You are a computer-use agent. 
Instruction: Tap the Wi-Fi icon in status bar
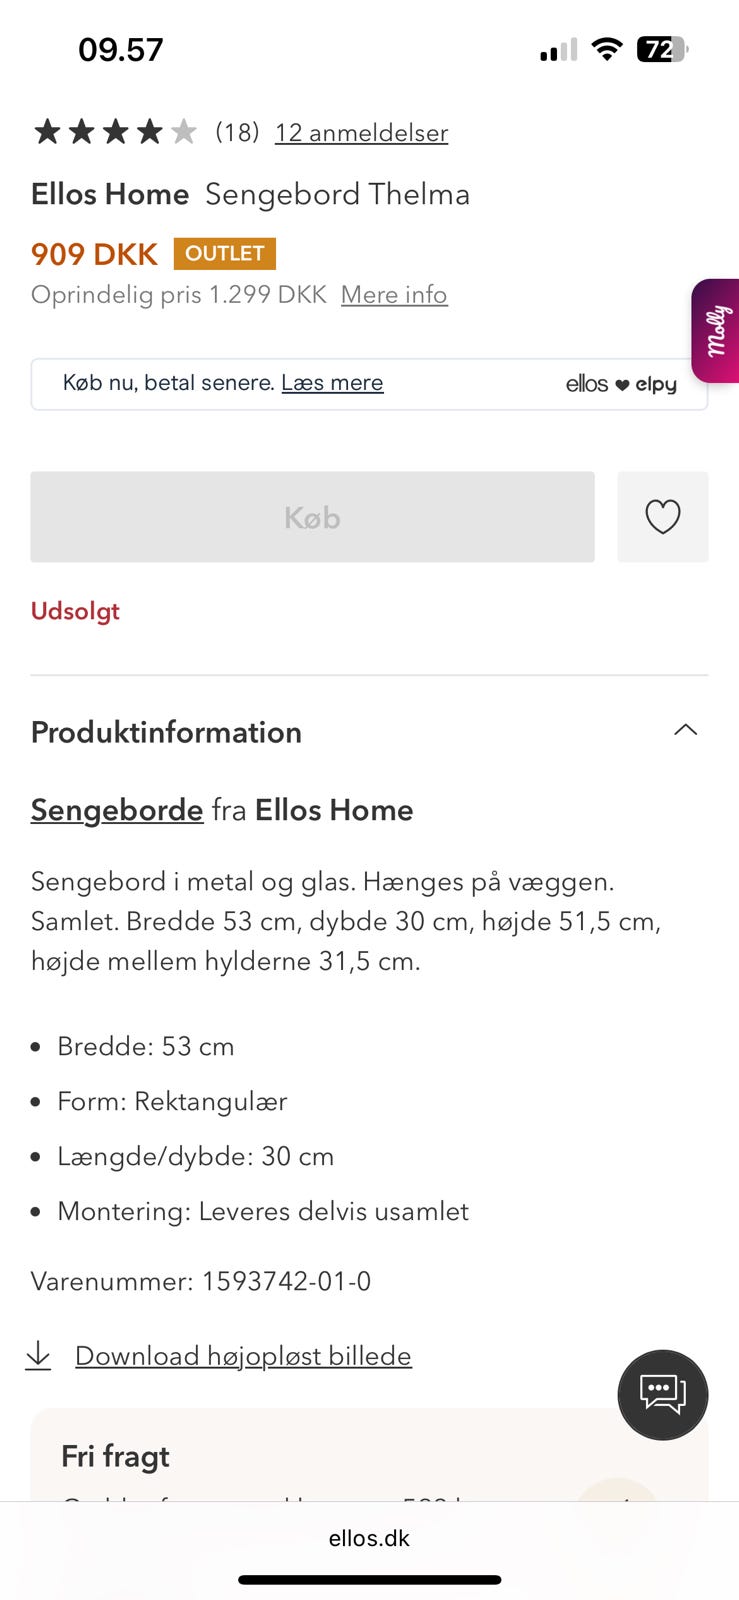[605, 49]
